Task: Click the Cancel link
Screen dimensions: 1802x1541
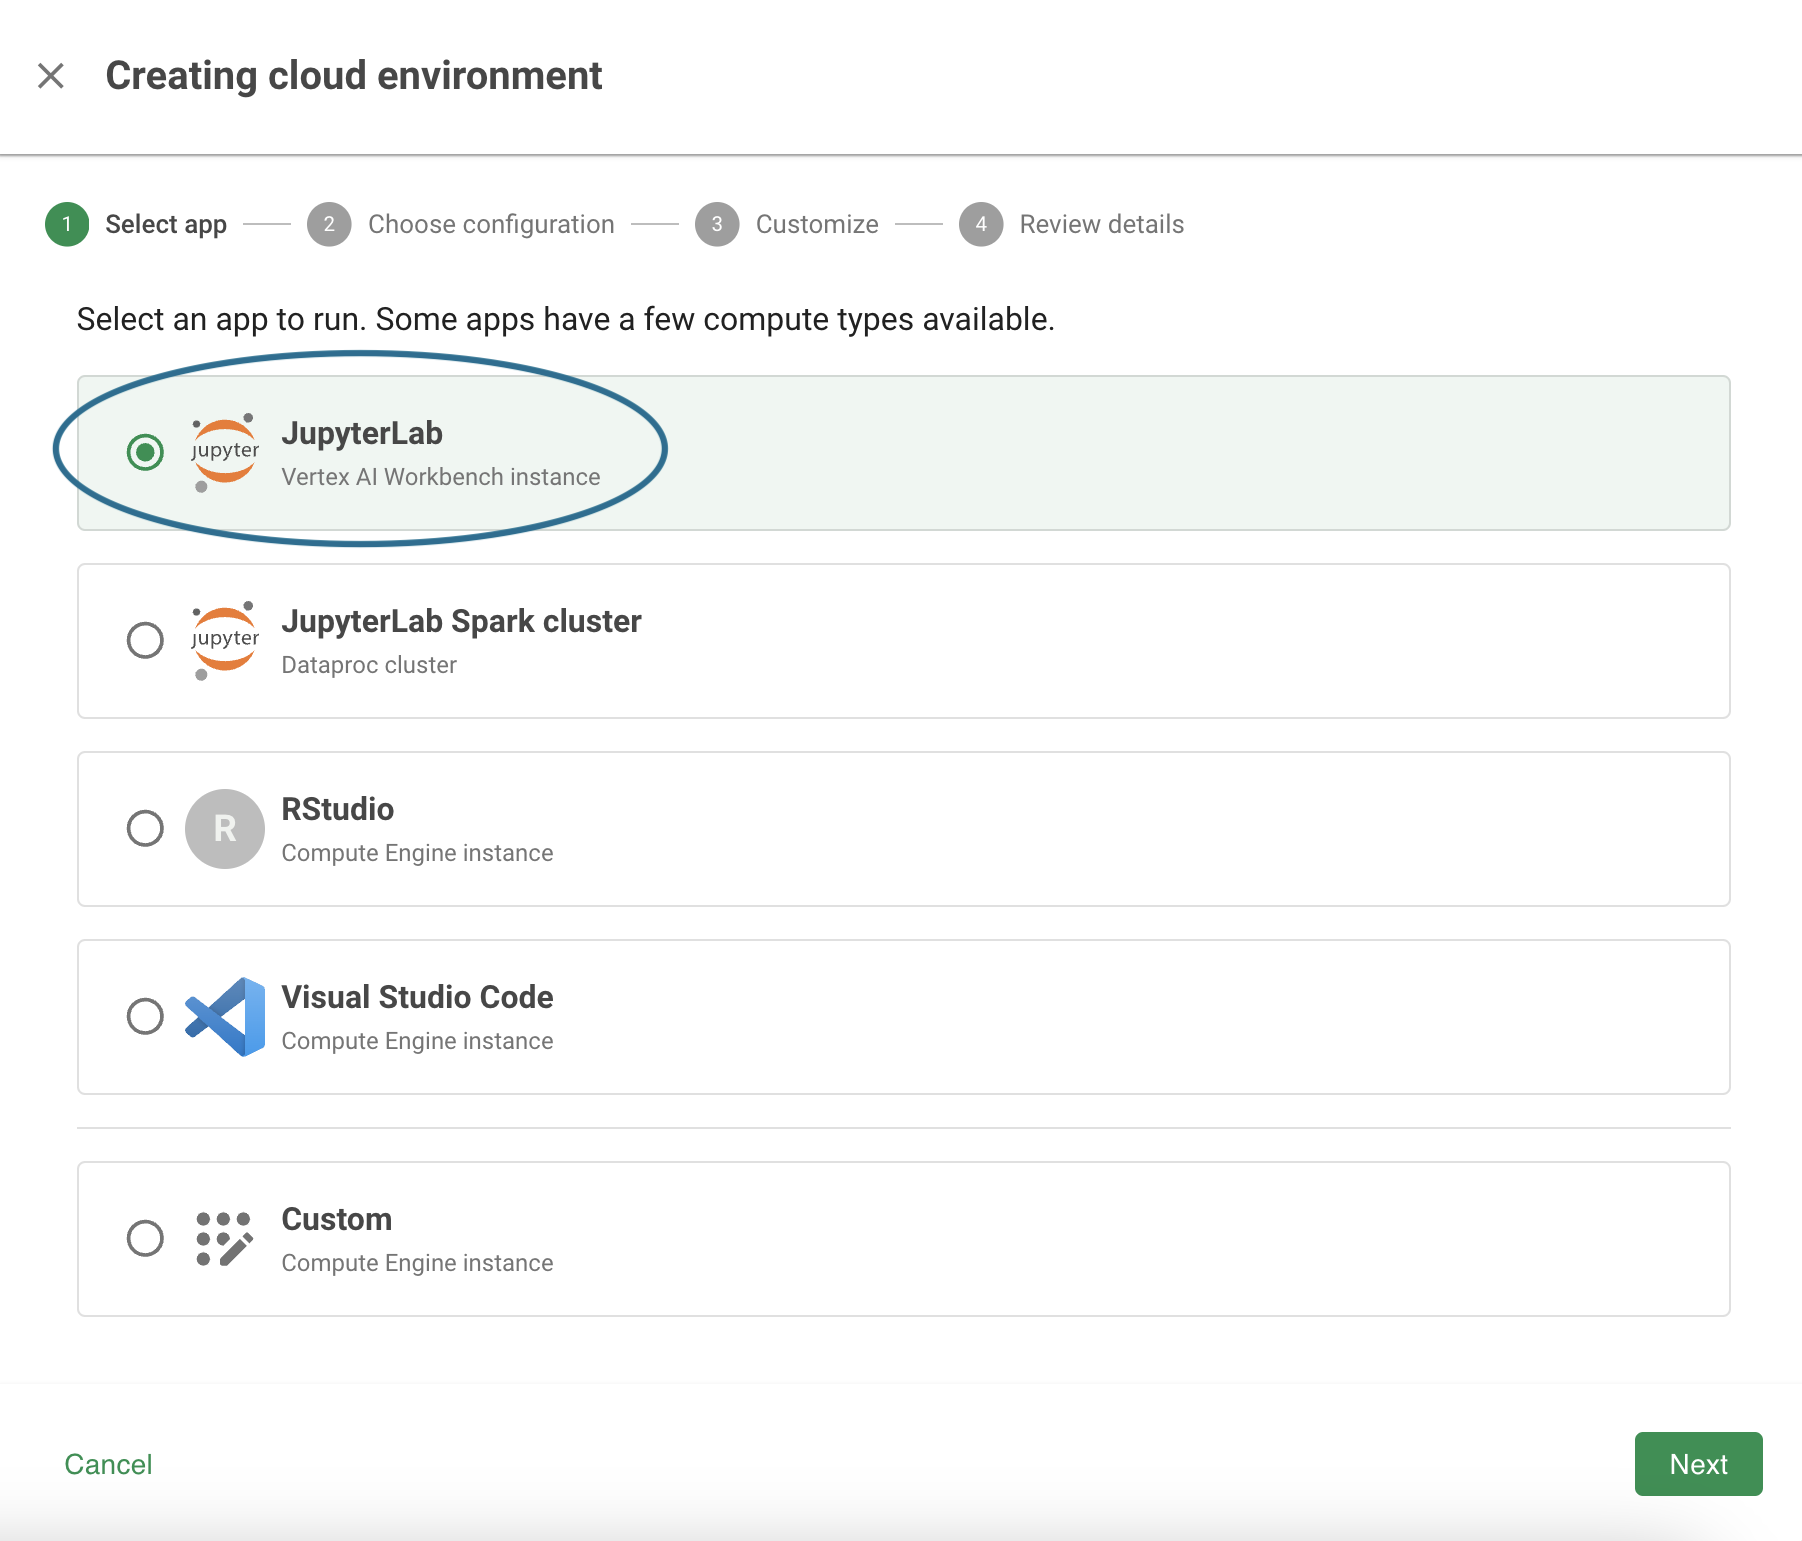Action: pyautogui.click(x=108, y=1464)
